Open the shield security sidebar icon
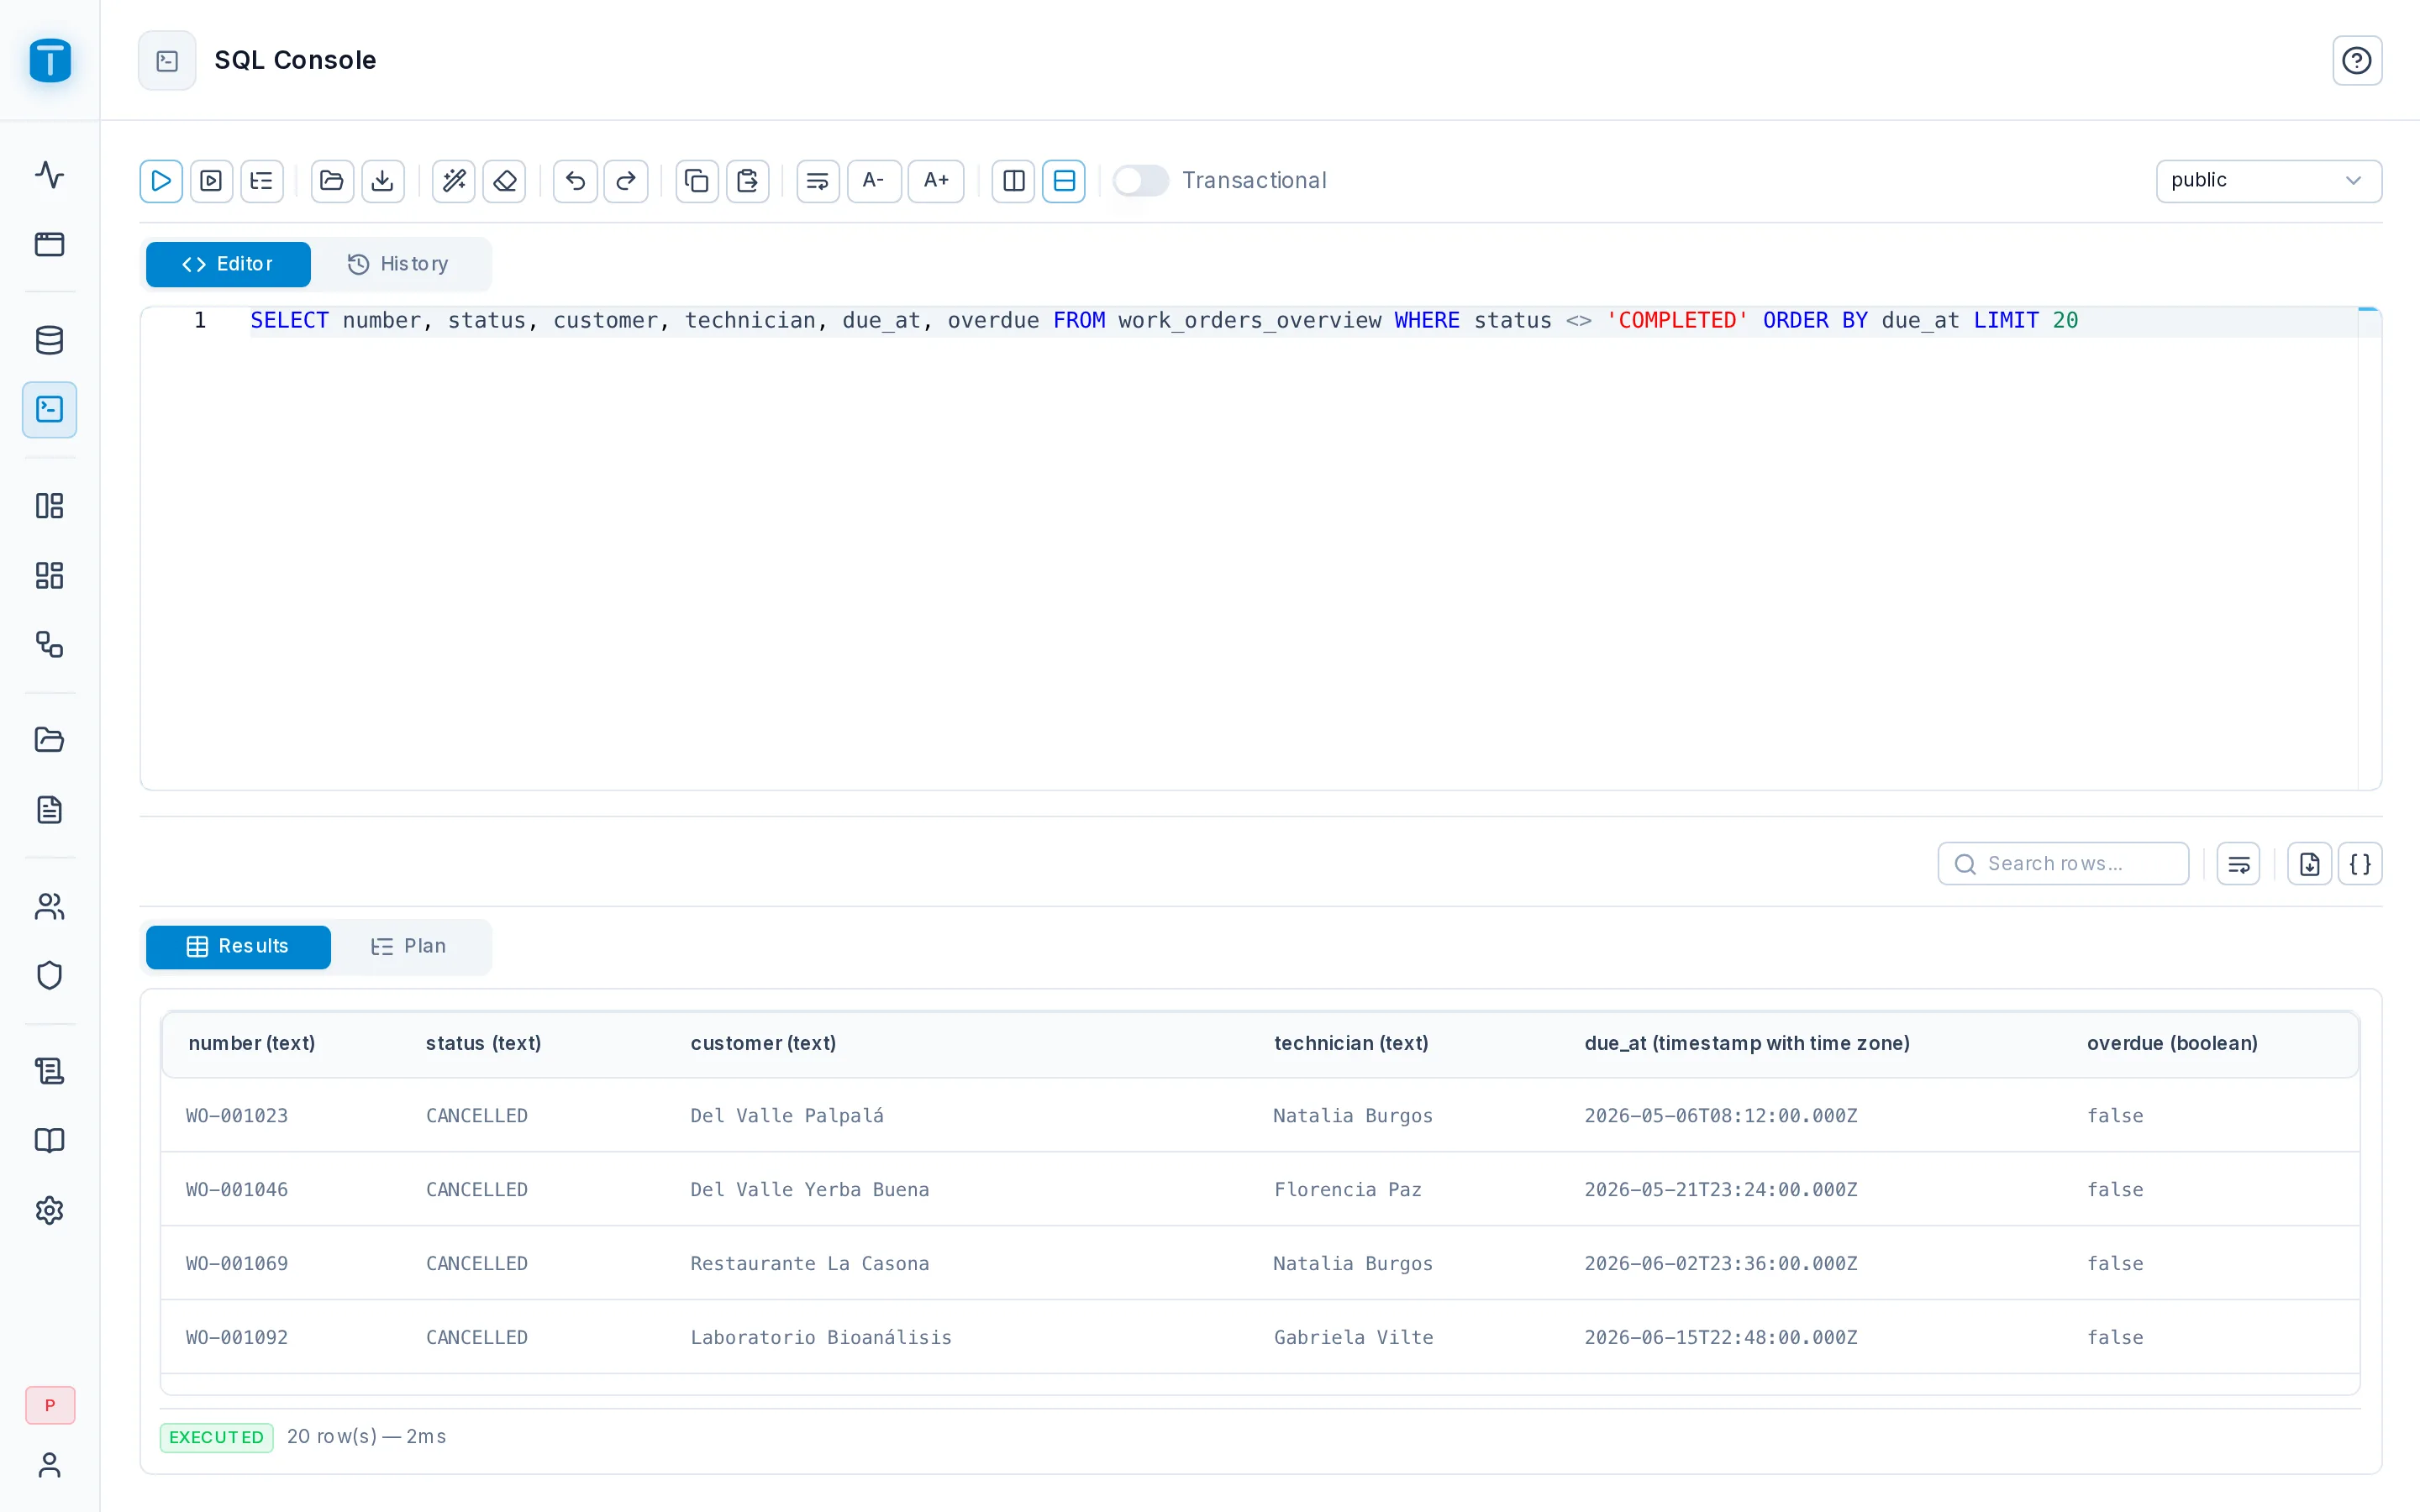2420x1512 pixels. click(x=50, y=976)
